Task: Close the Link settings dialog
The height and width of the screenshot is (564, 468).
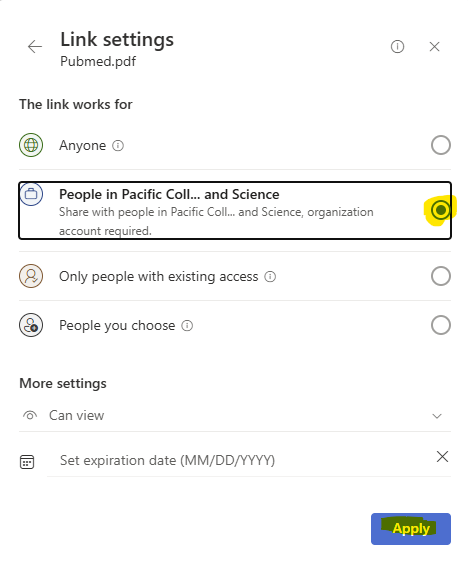Action: 435,46
